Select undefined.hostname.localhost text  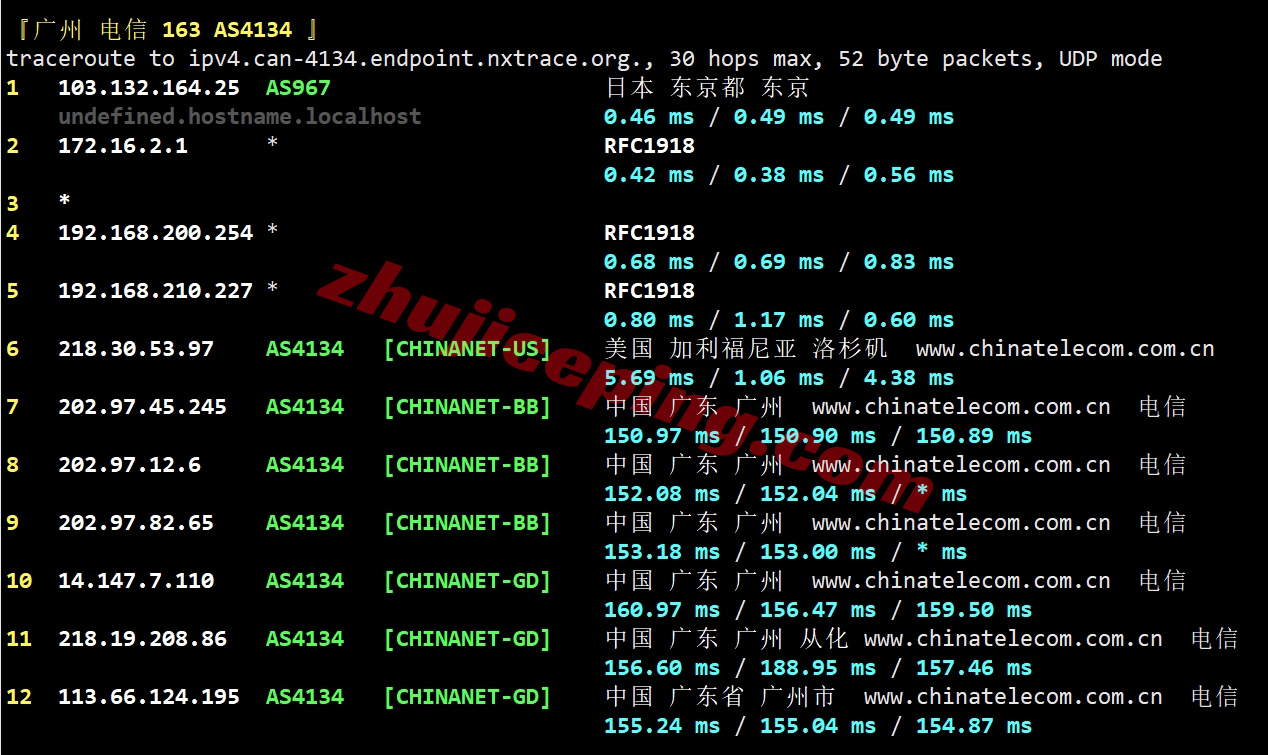tap(240, 116)
